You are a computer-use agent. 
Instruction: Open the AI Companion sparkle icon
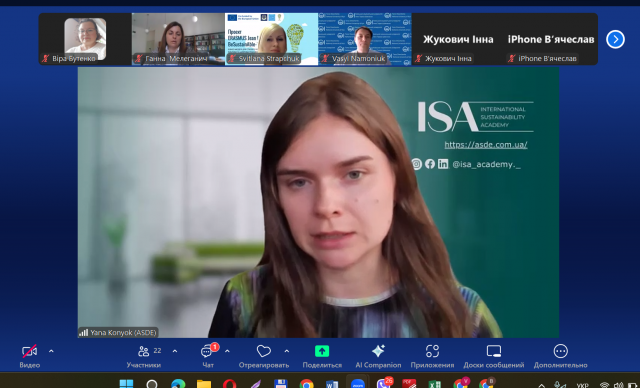point(378,351)
